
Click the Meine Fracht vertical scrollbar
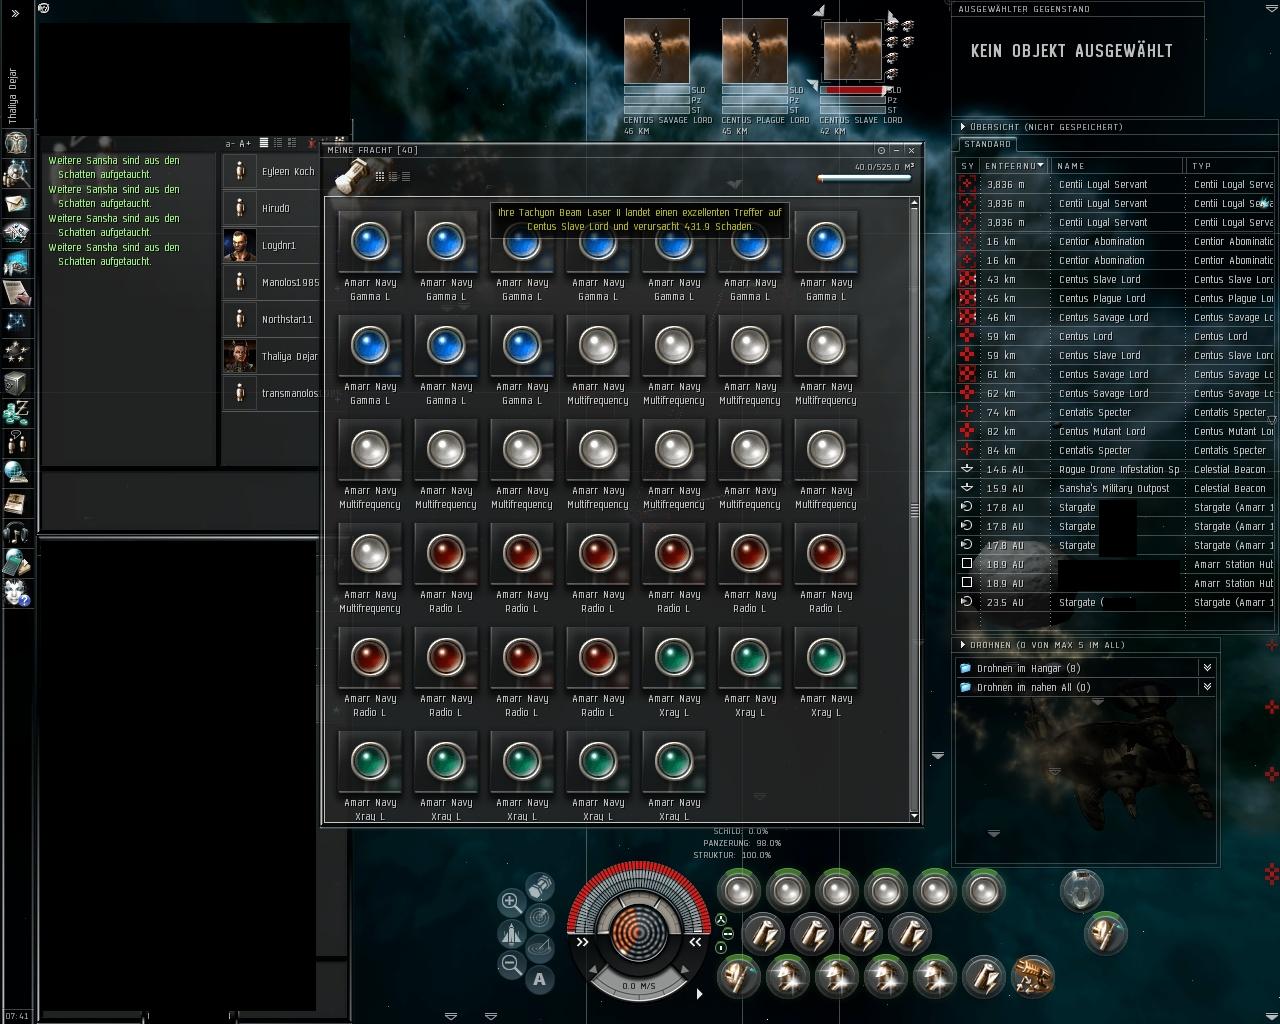914,510
